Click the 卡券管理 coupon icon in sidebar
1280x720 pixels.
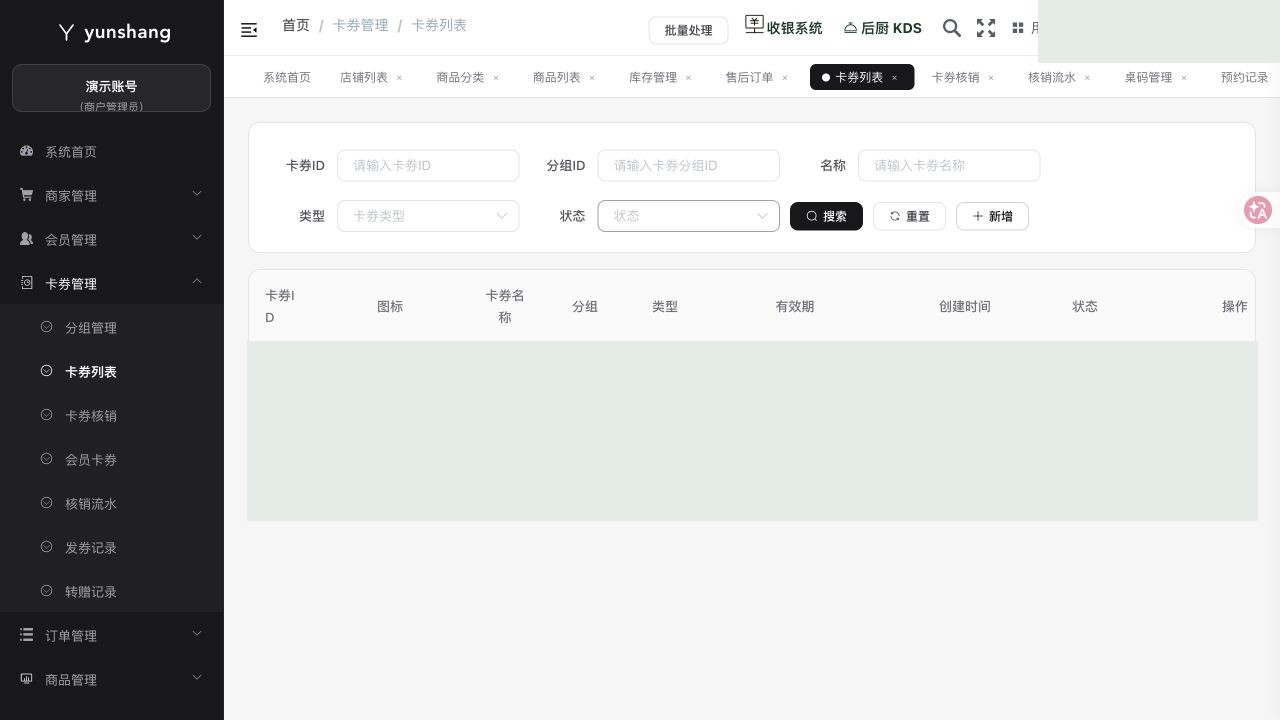[x=27, y=283]
